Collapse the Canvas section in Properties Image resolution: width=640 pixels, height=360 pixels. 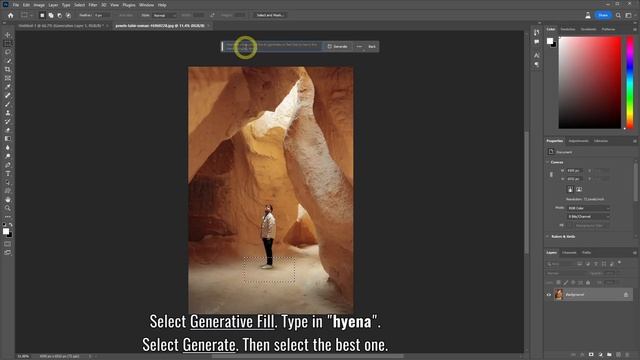point(548,162)
